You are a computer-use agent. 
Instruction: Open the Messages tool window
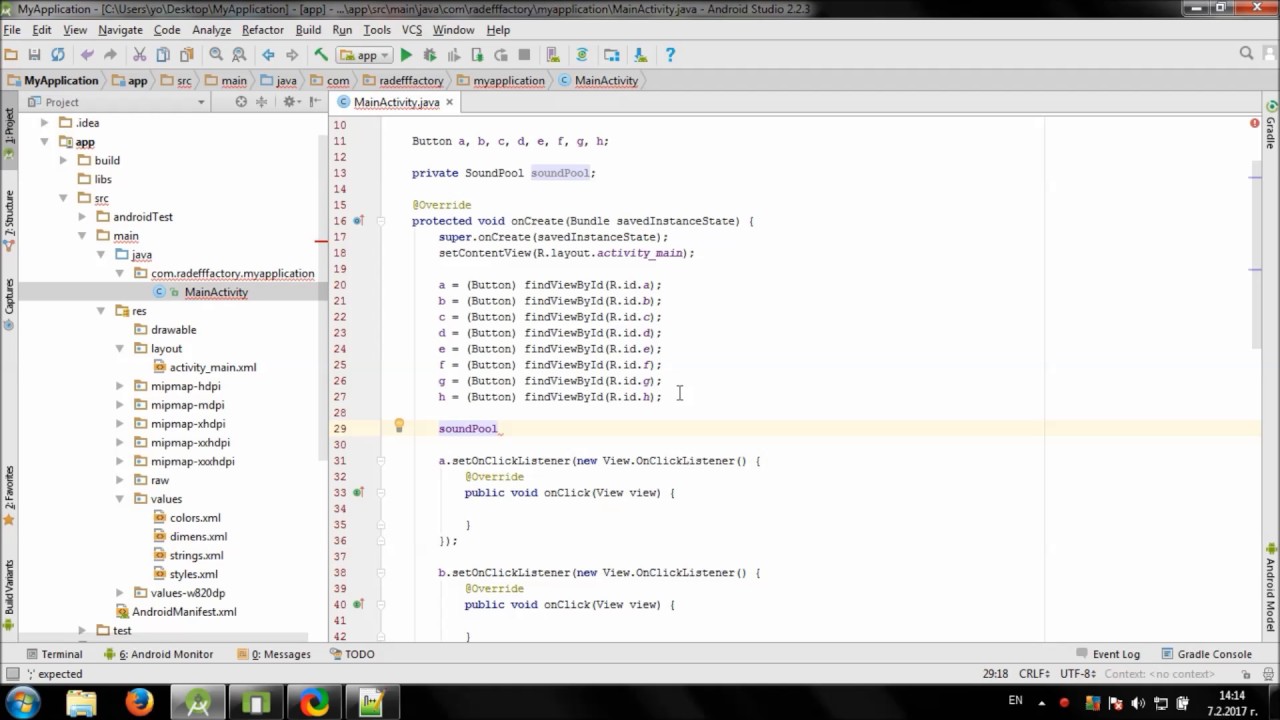click(x=274, y=654)
